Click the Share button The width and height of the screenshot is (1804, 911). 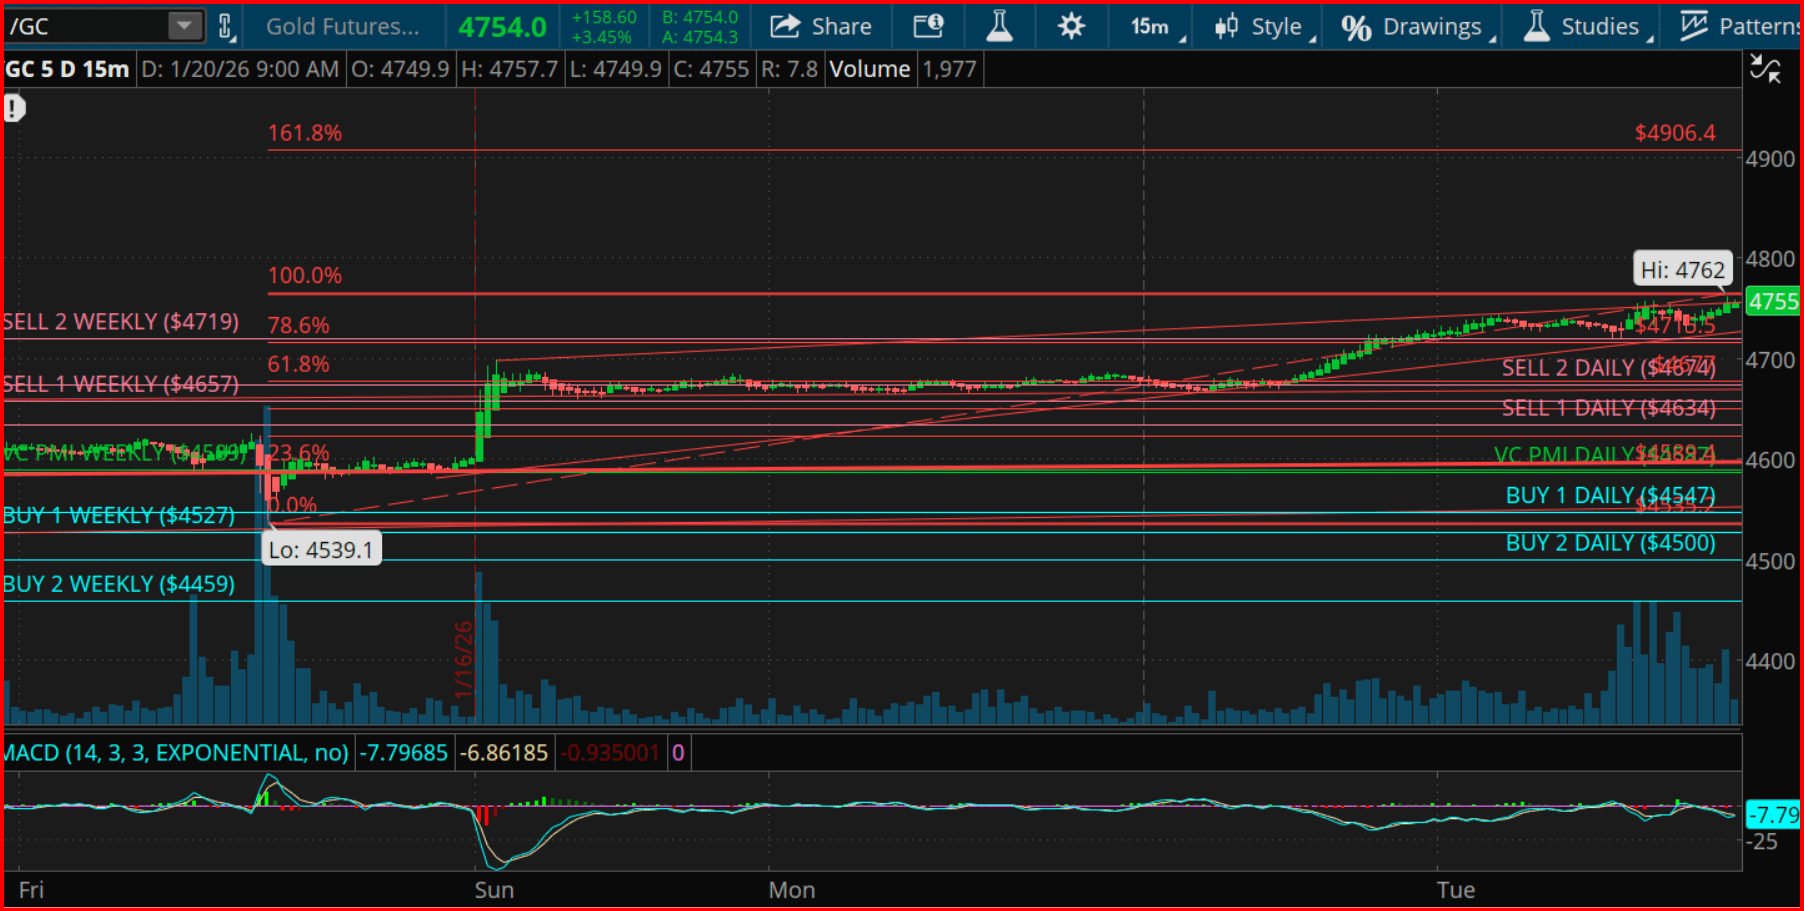pos(821,26)
